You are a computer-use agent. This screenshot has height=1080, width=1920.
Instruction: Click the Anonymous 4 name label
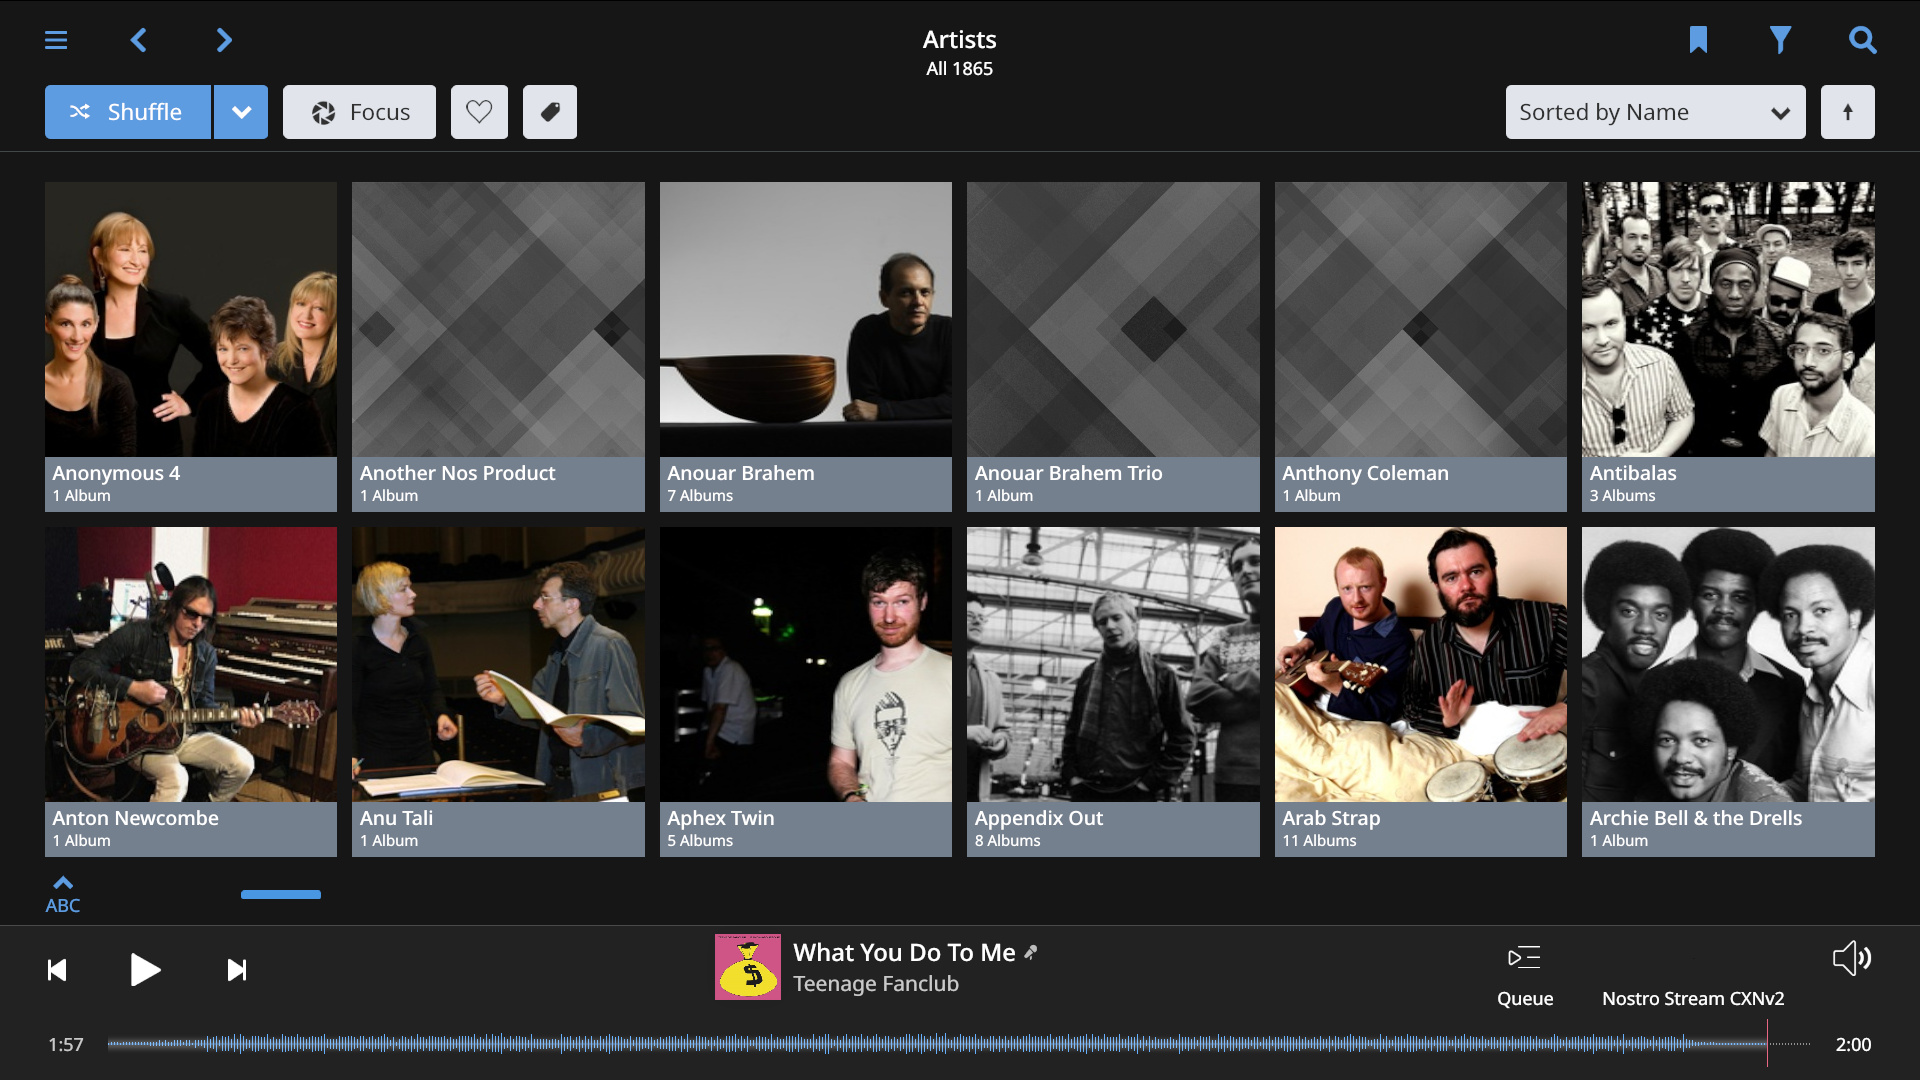tap(116, 473)
